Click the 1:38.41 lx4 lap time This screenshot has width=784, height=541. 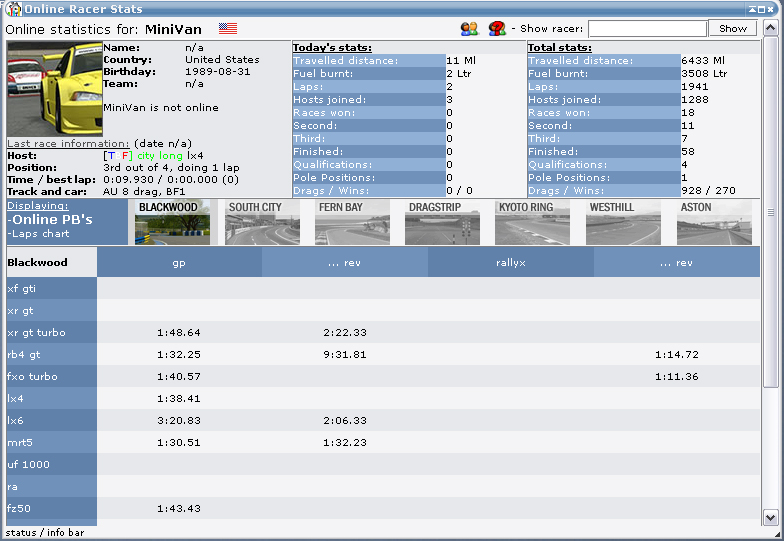(x=178, y=398)
